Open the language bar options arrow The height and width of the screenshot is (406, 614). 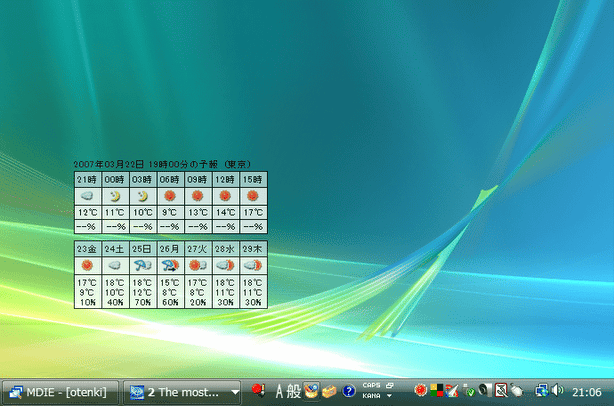(x=389, y=396)
